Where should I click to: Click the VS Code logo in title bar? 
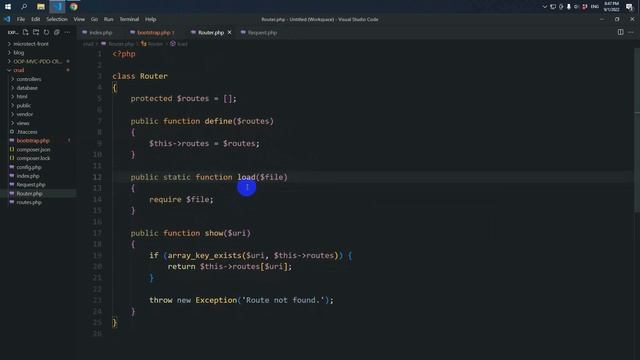(7, 19)
